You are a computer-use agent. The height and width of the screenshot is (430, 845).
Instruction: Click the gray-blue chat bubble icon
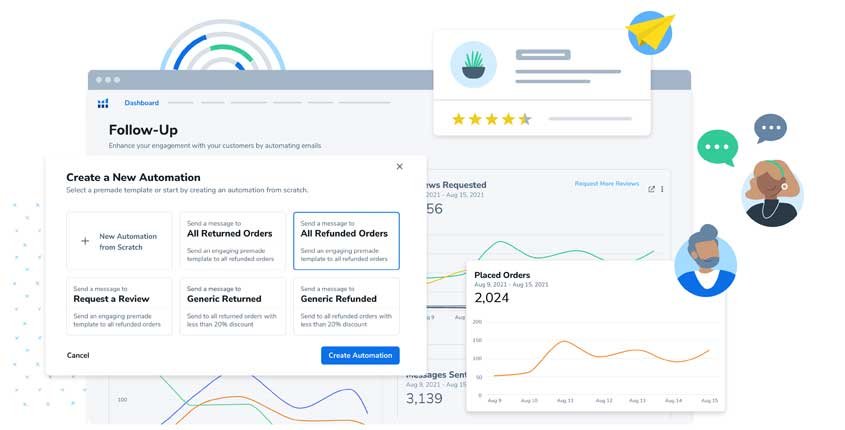771,128
